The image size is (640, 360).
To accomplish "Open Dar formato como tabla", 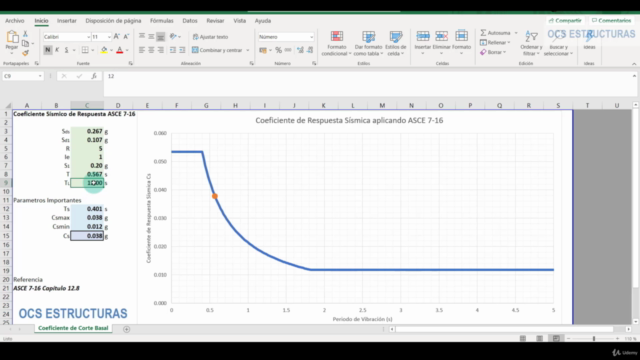I will coord(369,43).
